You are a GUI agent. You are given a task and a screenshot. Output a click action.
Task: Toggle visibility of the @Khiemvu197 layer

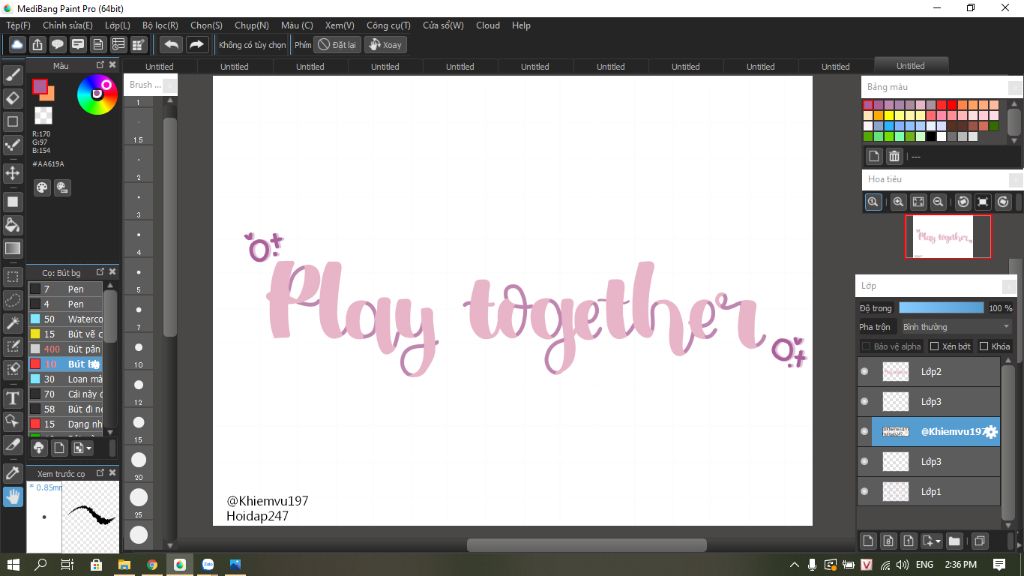pos(865,432)
